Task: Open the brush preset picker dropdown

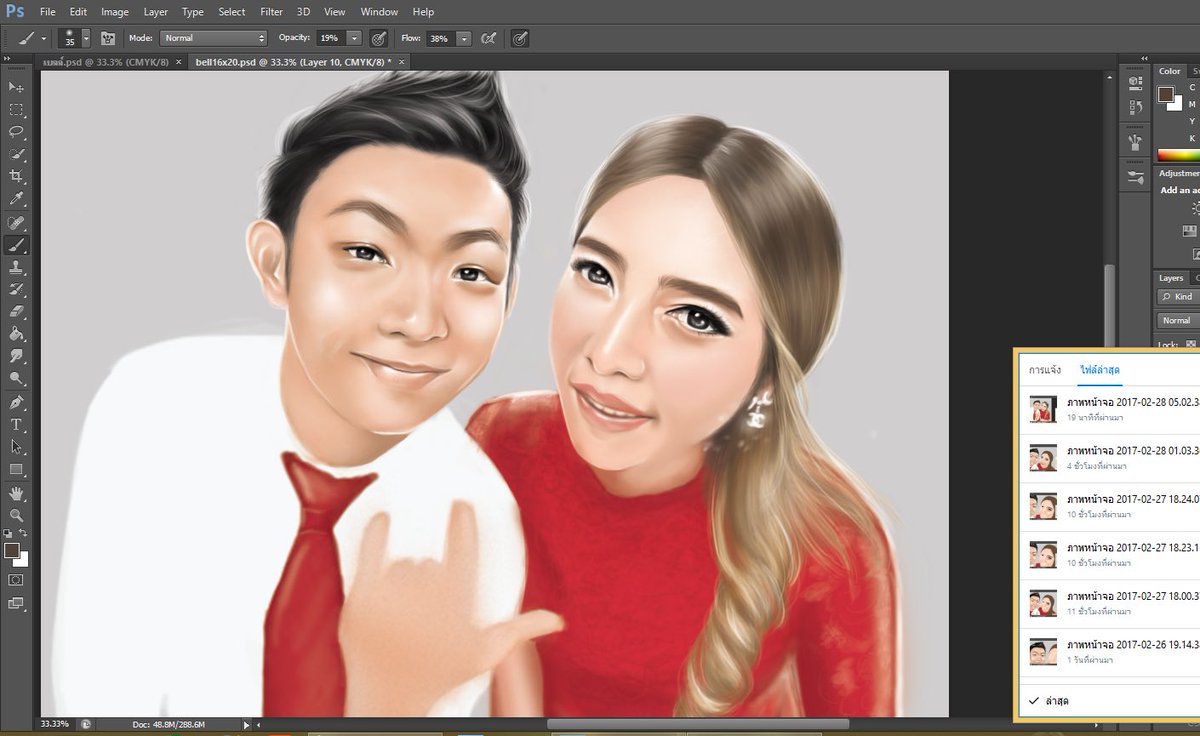Action: [x=86, y=38]
